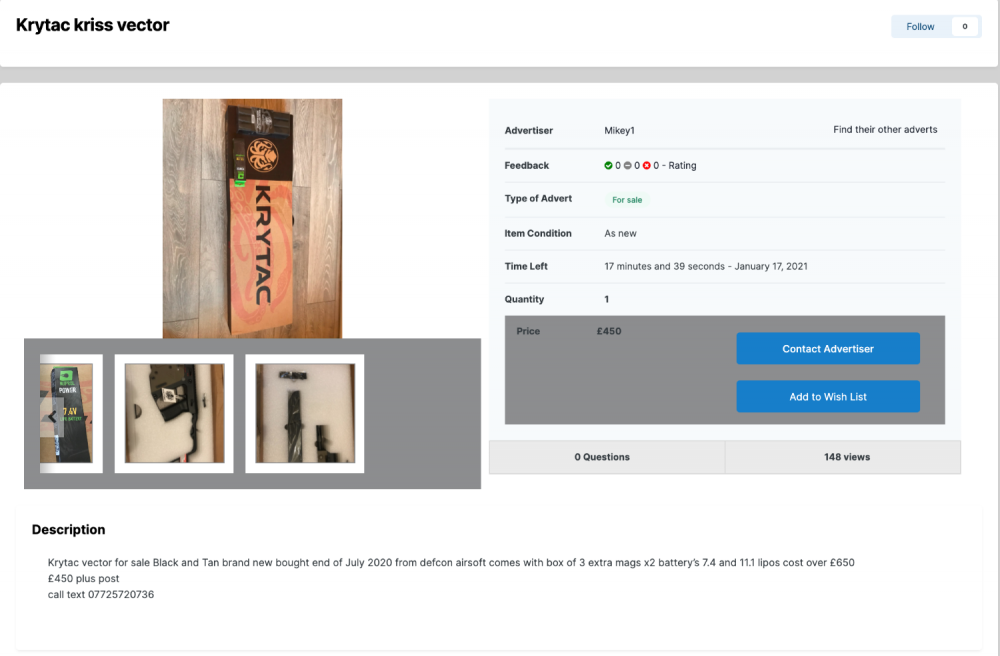1000x656 pixels.
Task: Click the Krytac kriss vector title
Action: tap(92, 25)
